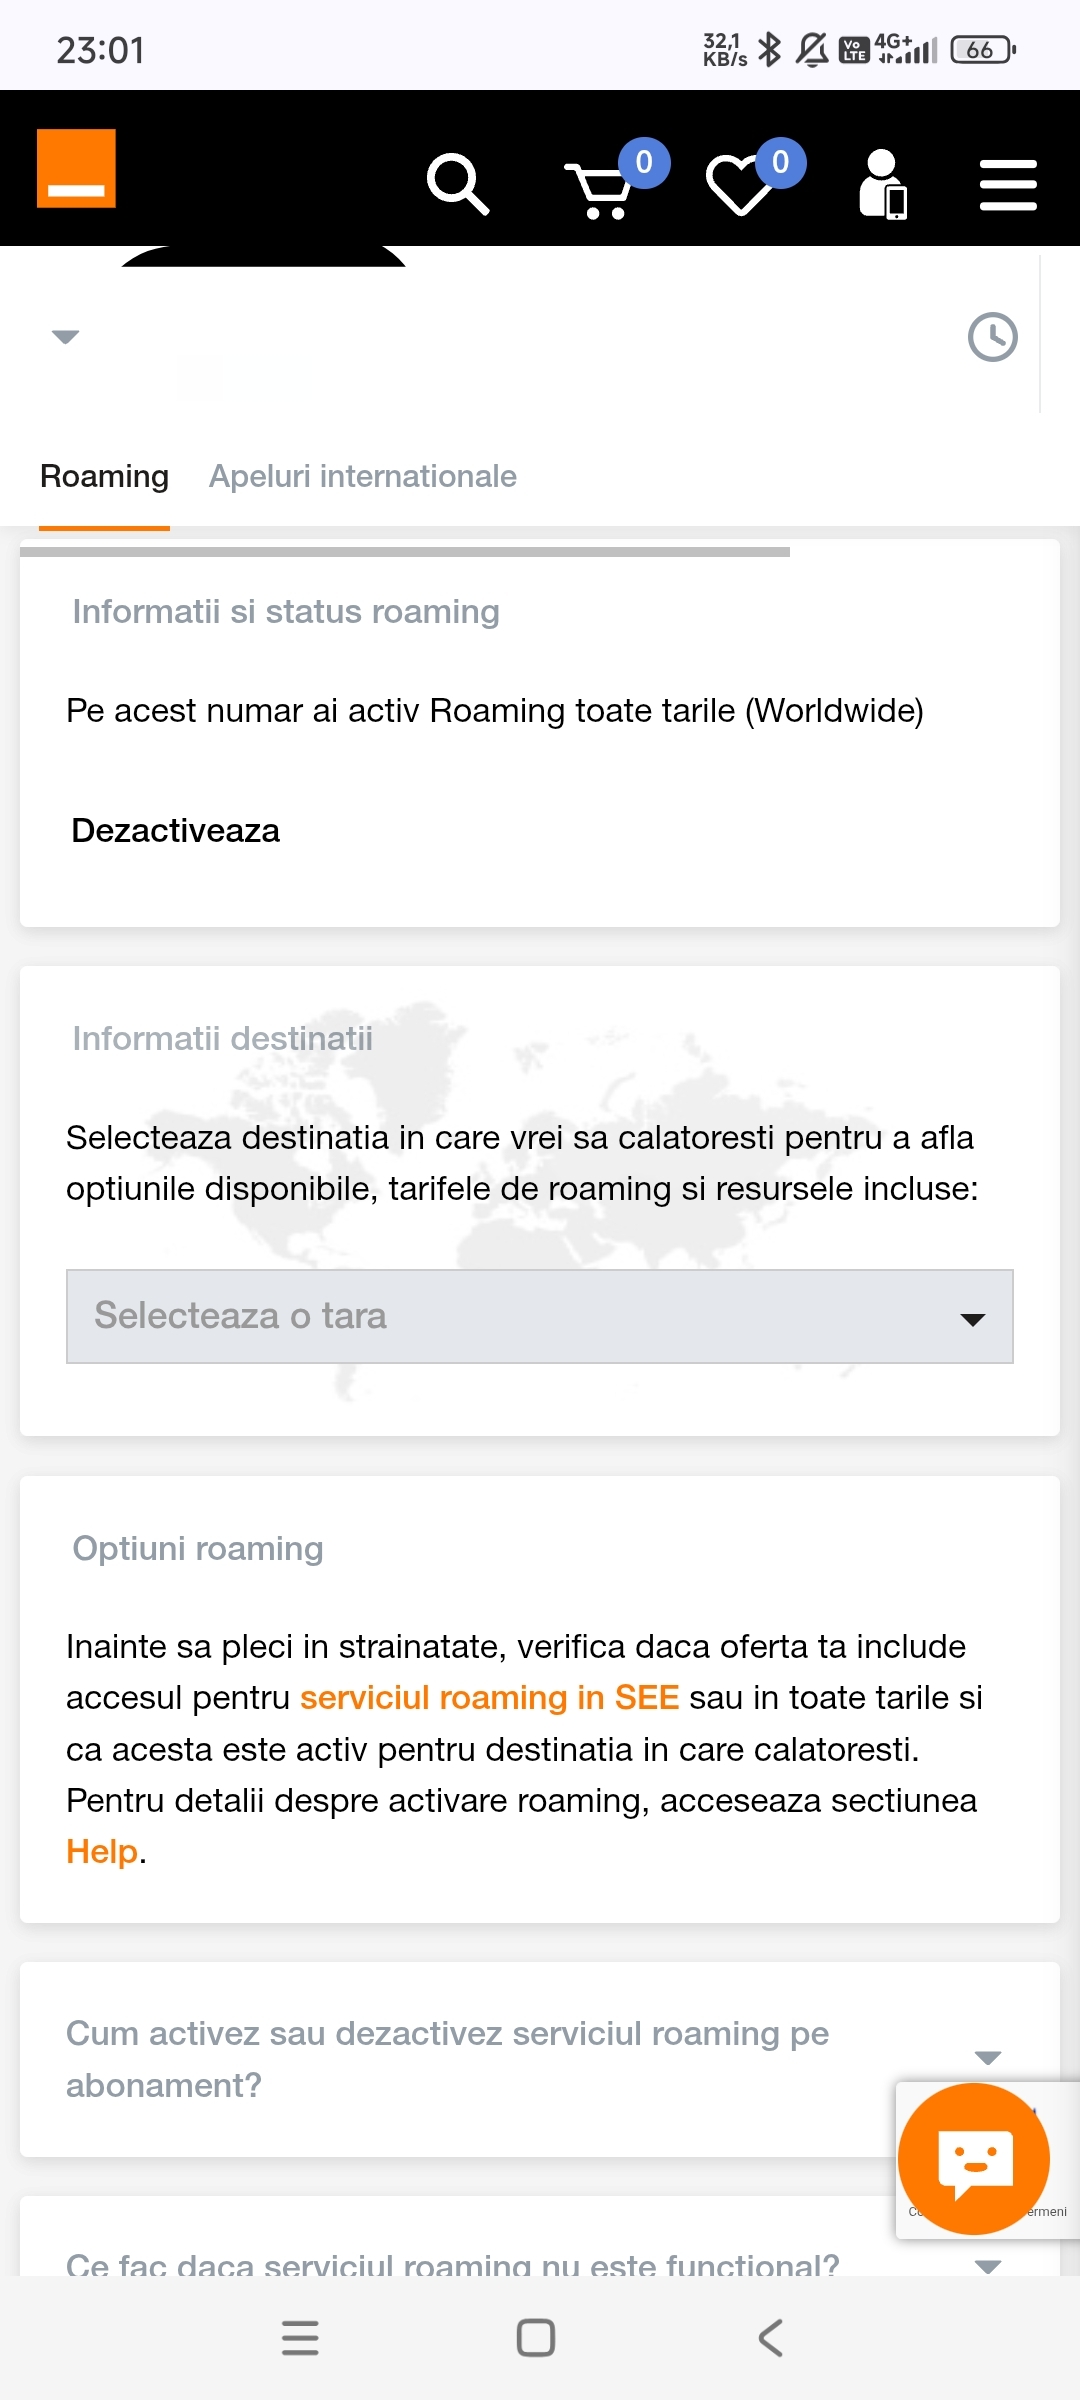
Task: Open the Selecteaza o tara dropdown
Action: [540, 1316]
